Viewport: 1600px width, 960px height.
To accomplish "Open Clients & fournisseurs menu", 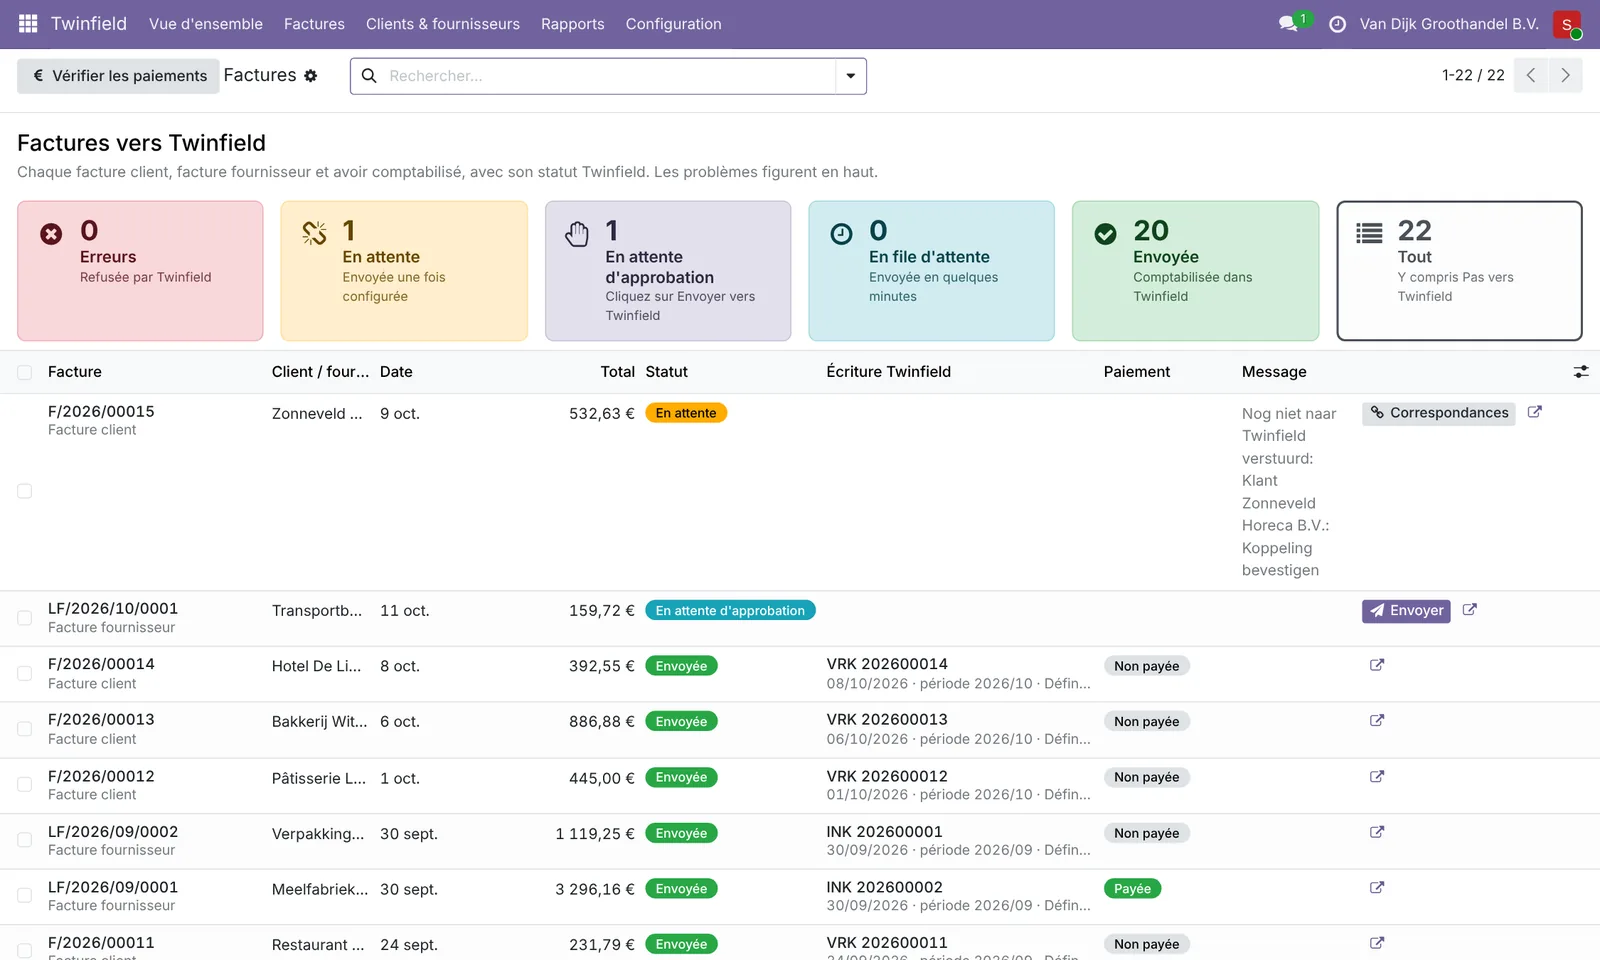I will click(443, 24).
